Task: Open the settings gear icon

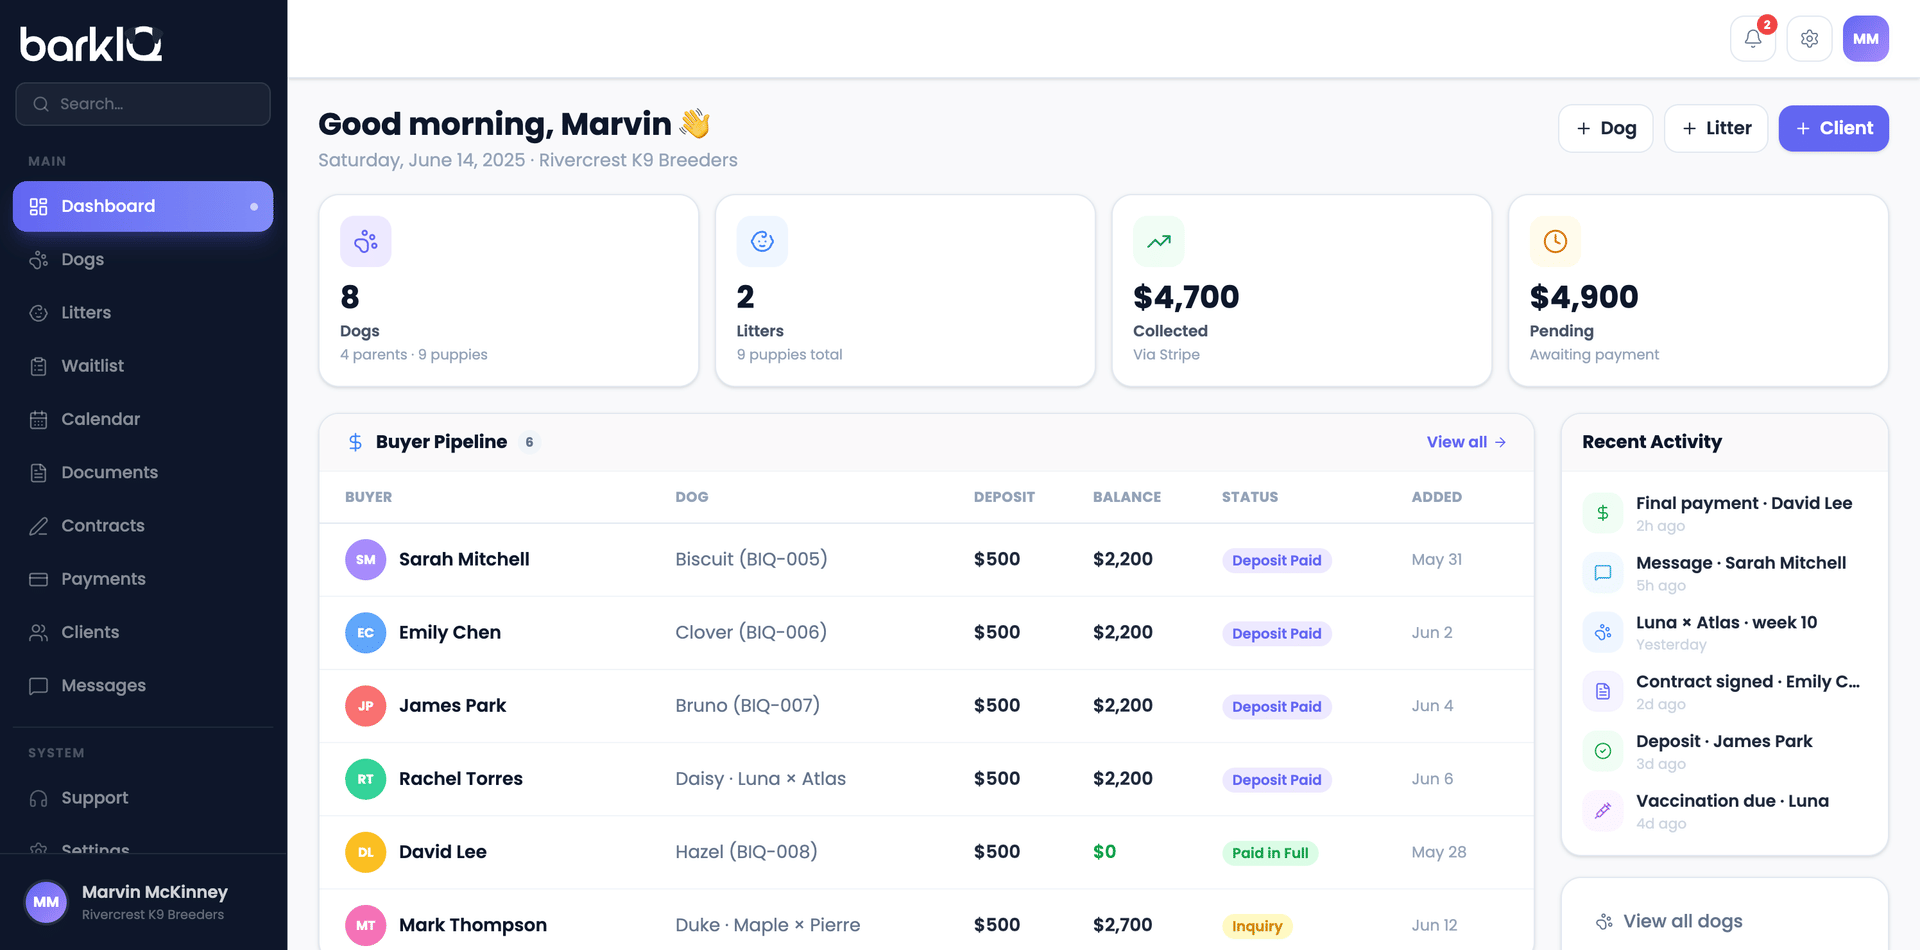Action: pos(1809,38)
